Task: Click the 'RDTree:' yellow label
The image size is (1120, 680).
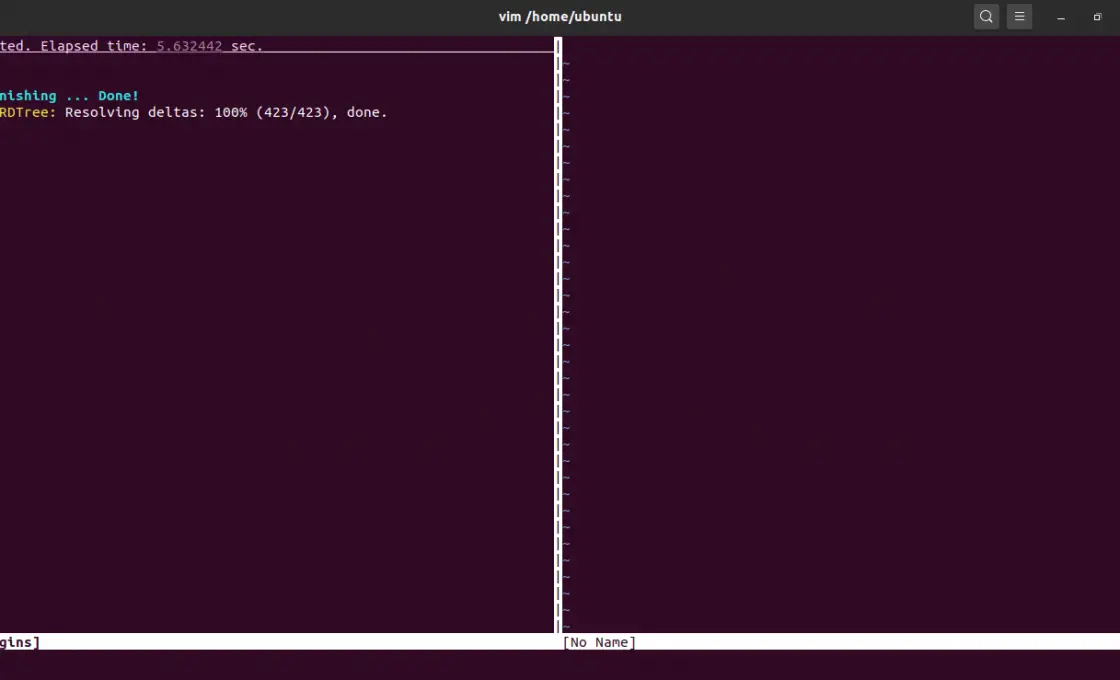Action: click(x=28, y=112)
